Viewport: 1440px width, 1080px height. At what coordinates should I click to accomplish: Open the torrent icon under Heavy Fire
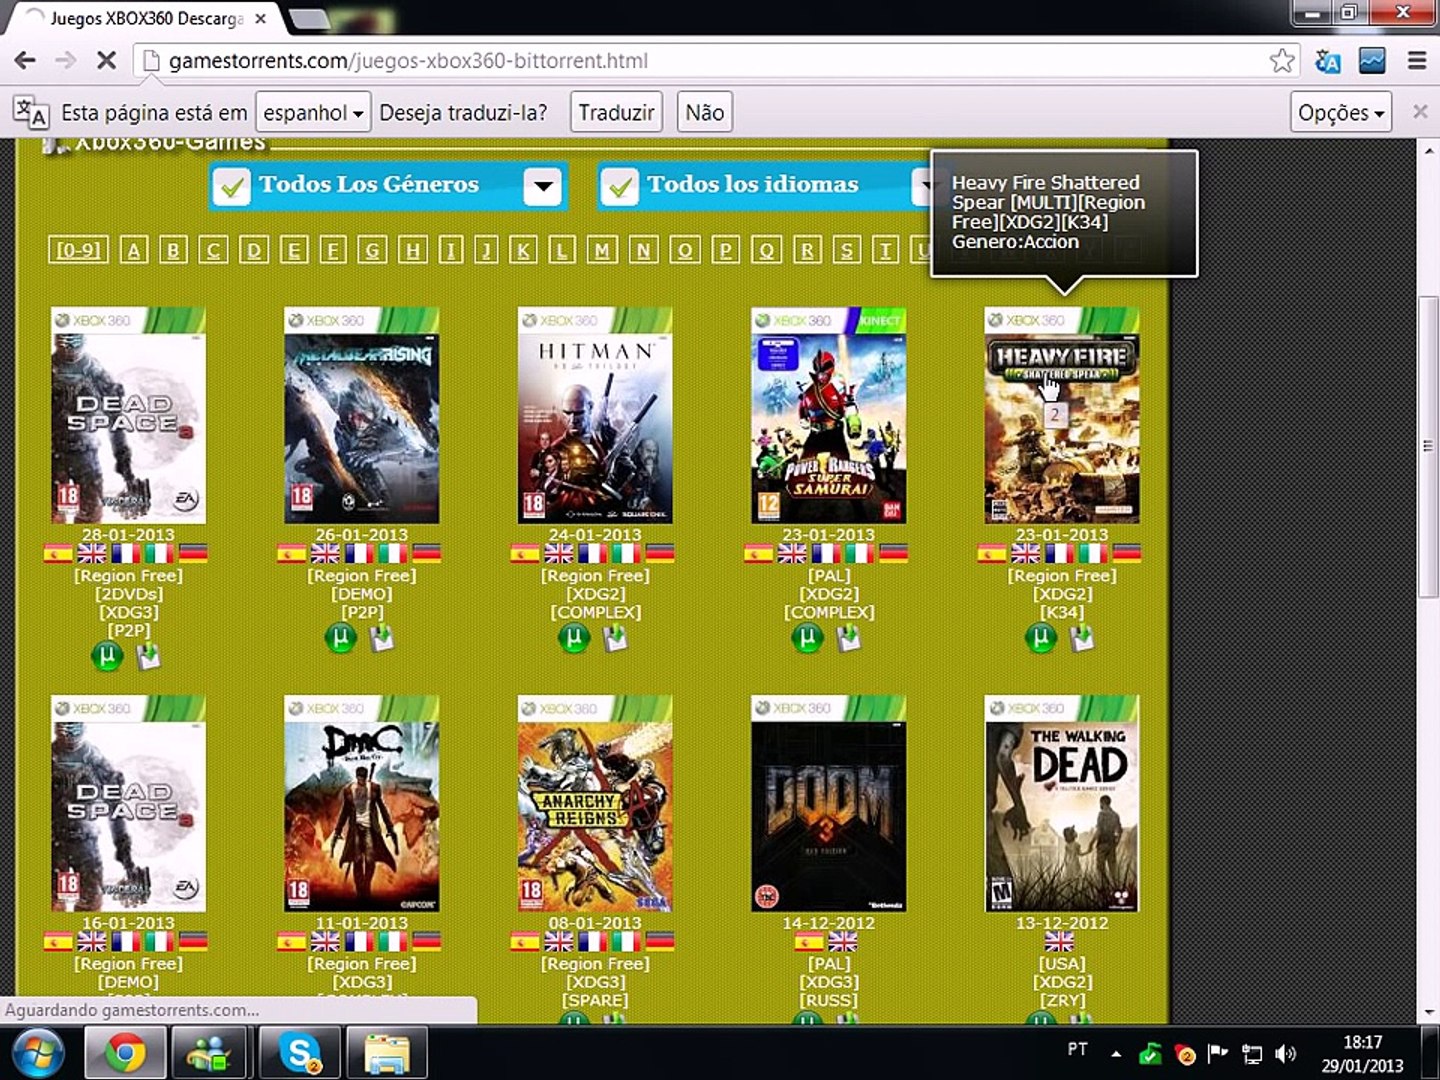coord(1041,638)
